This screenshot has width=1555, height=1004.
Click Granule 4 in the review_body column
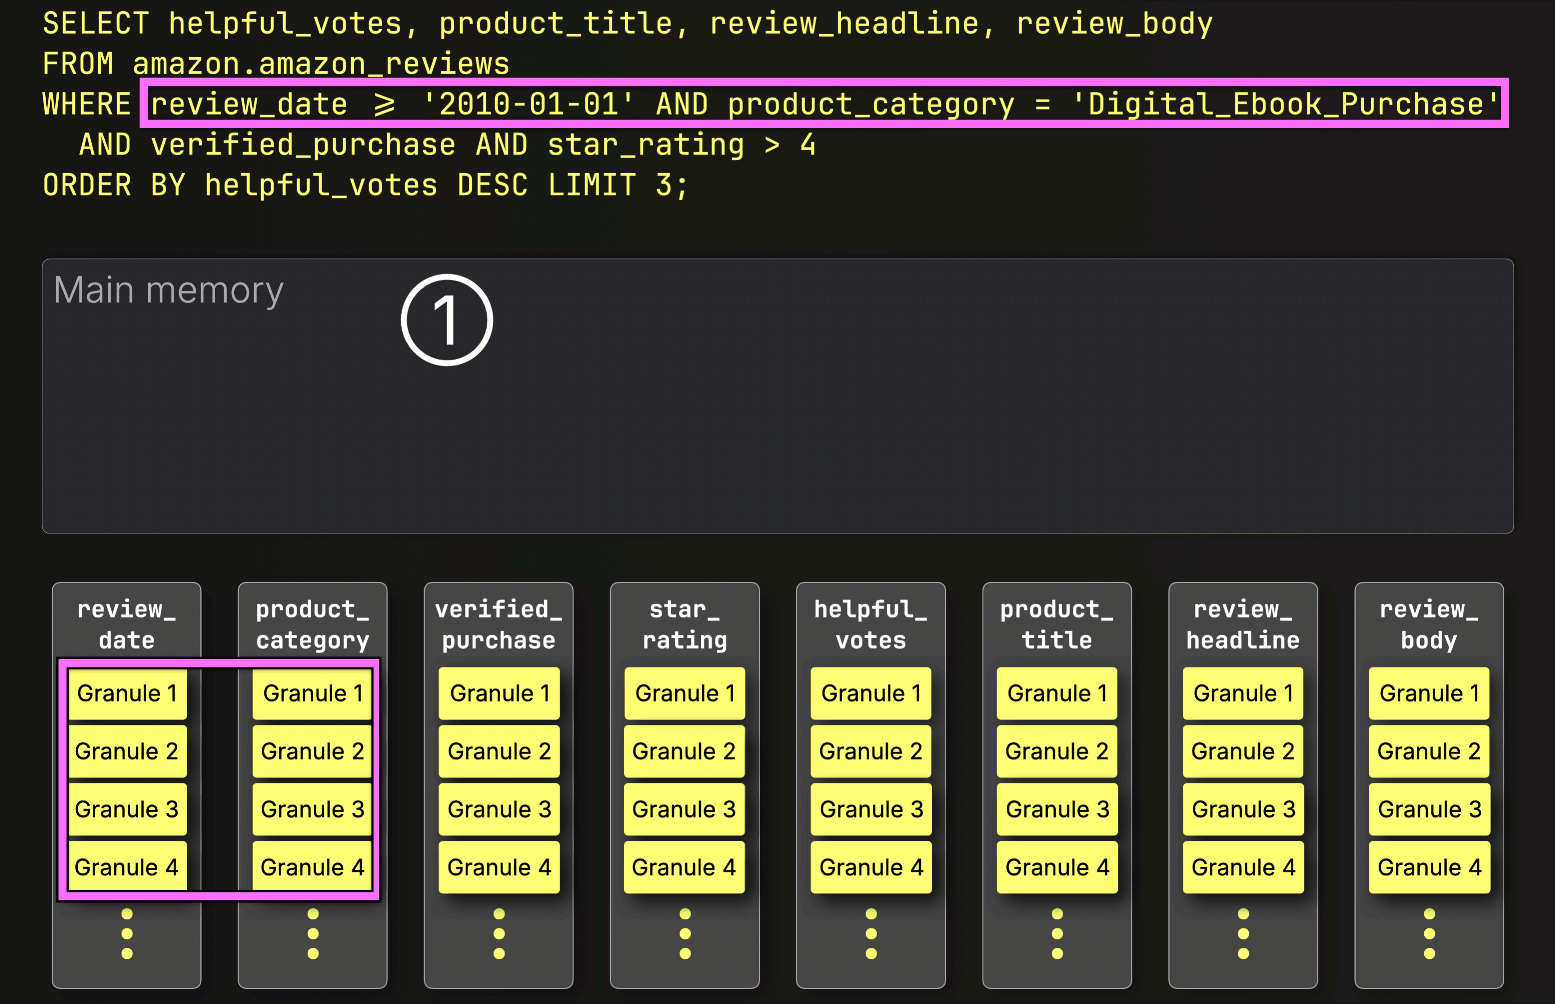click(1429, 868)
